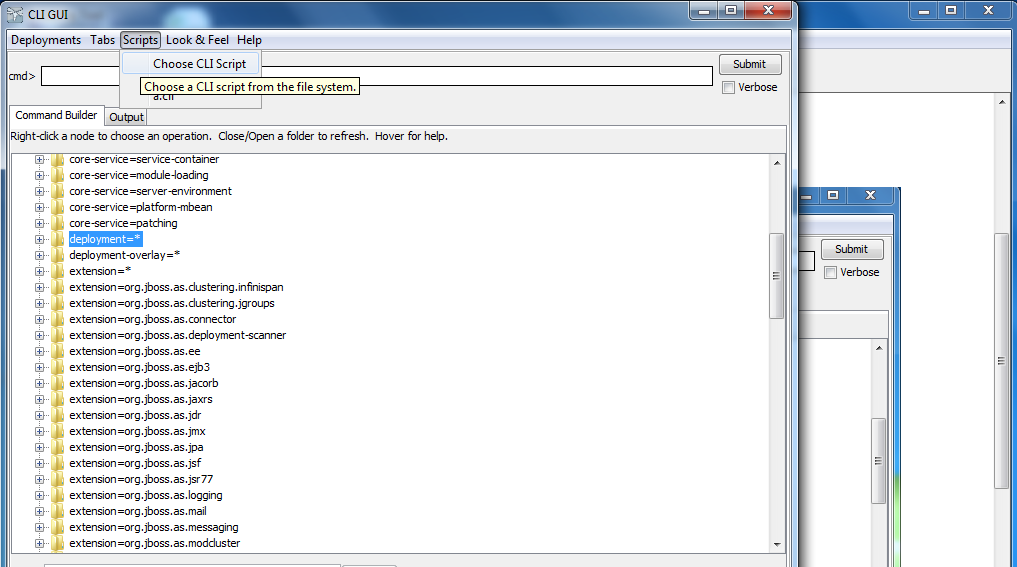Click folder icon of extension=org.jboss.as.ee
The height and width of the screenshot is (567, 1017).
58,352
